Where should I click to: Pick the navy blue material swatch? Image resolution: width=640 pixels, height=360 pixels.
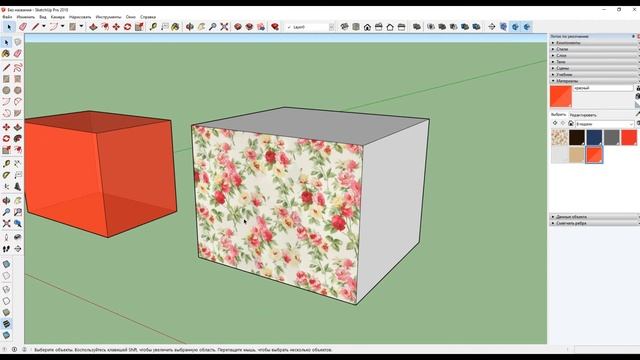click(x=594, y=137)
